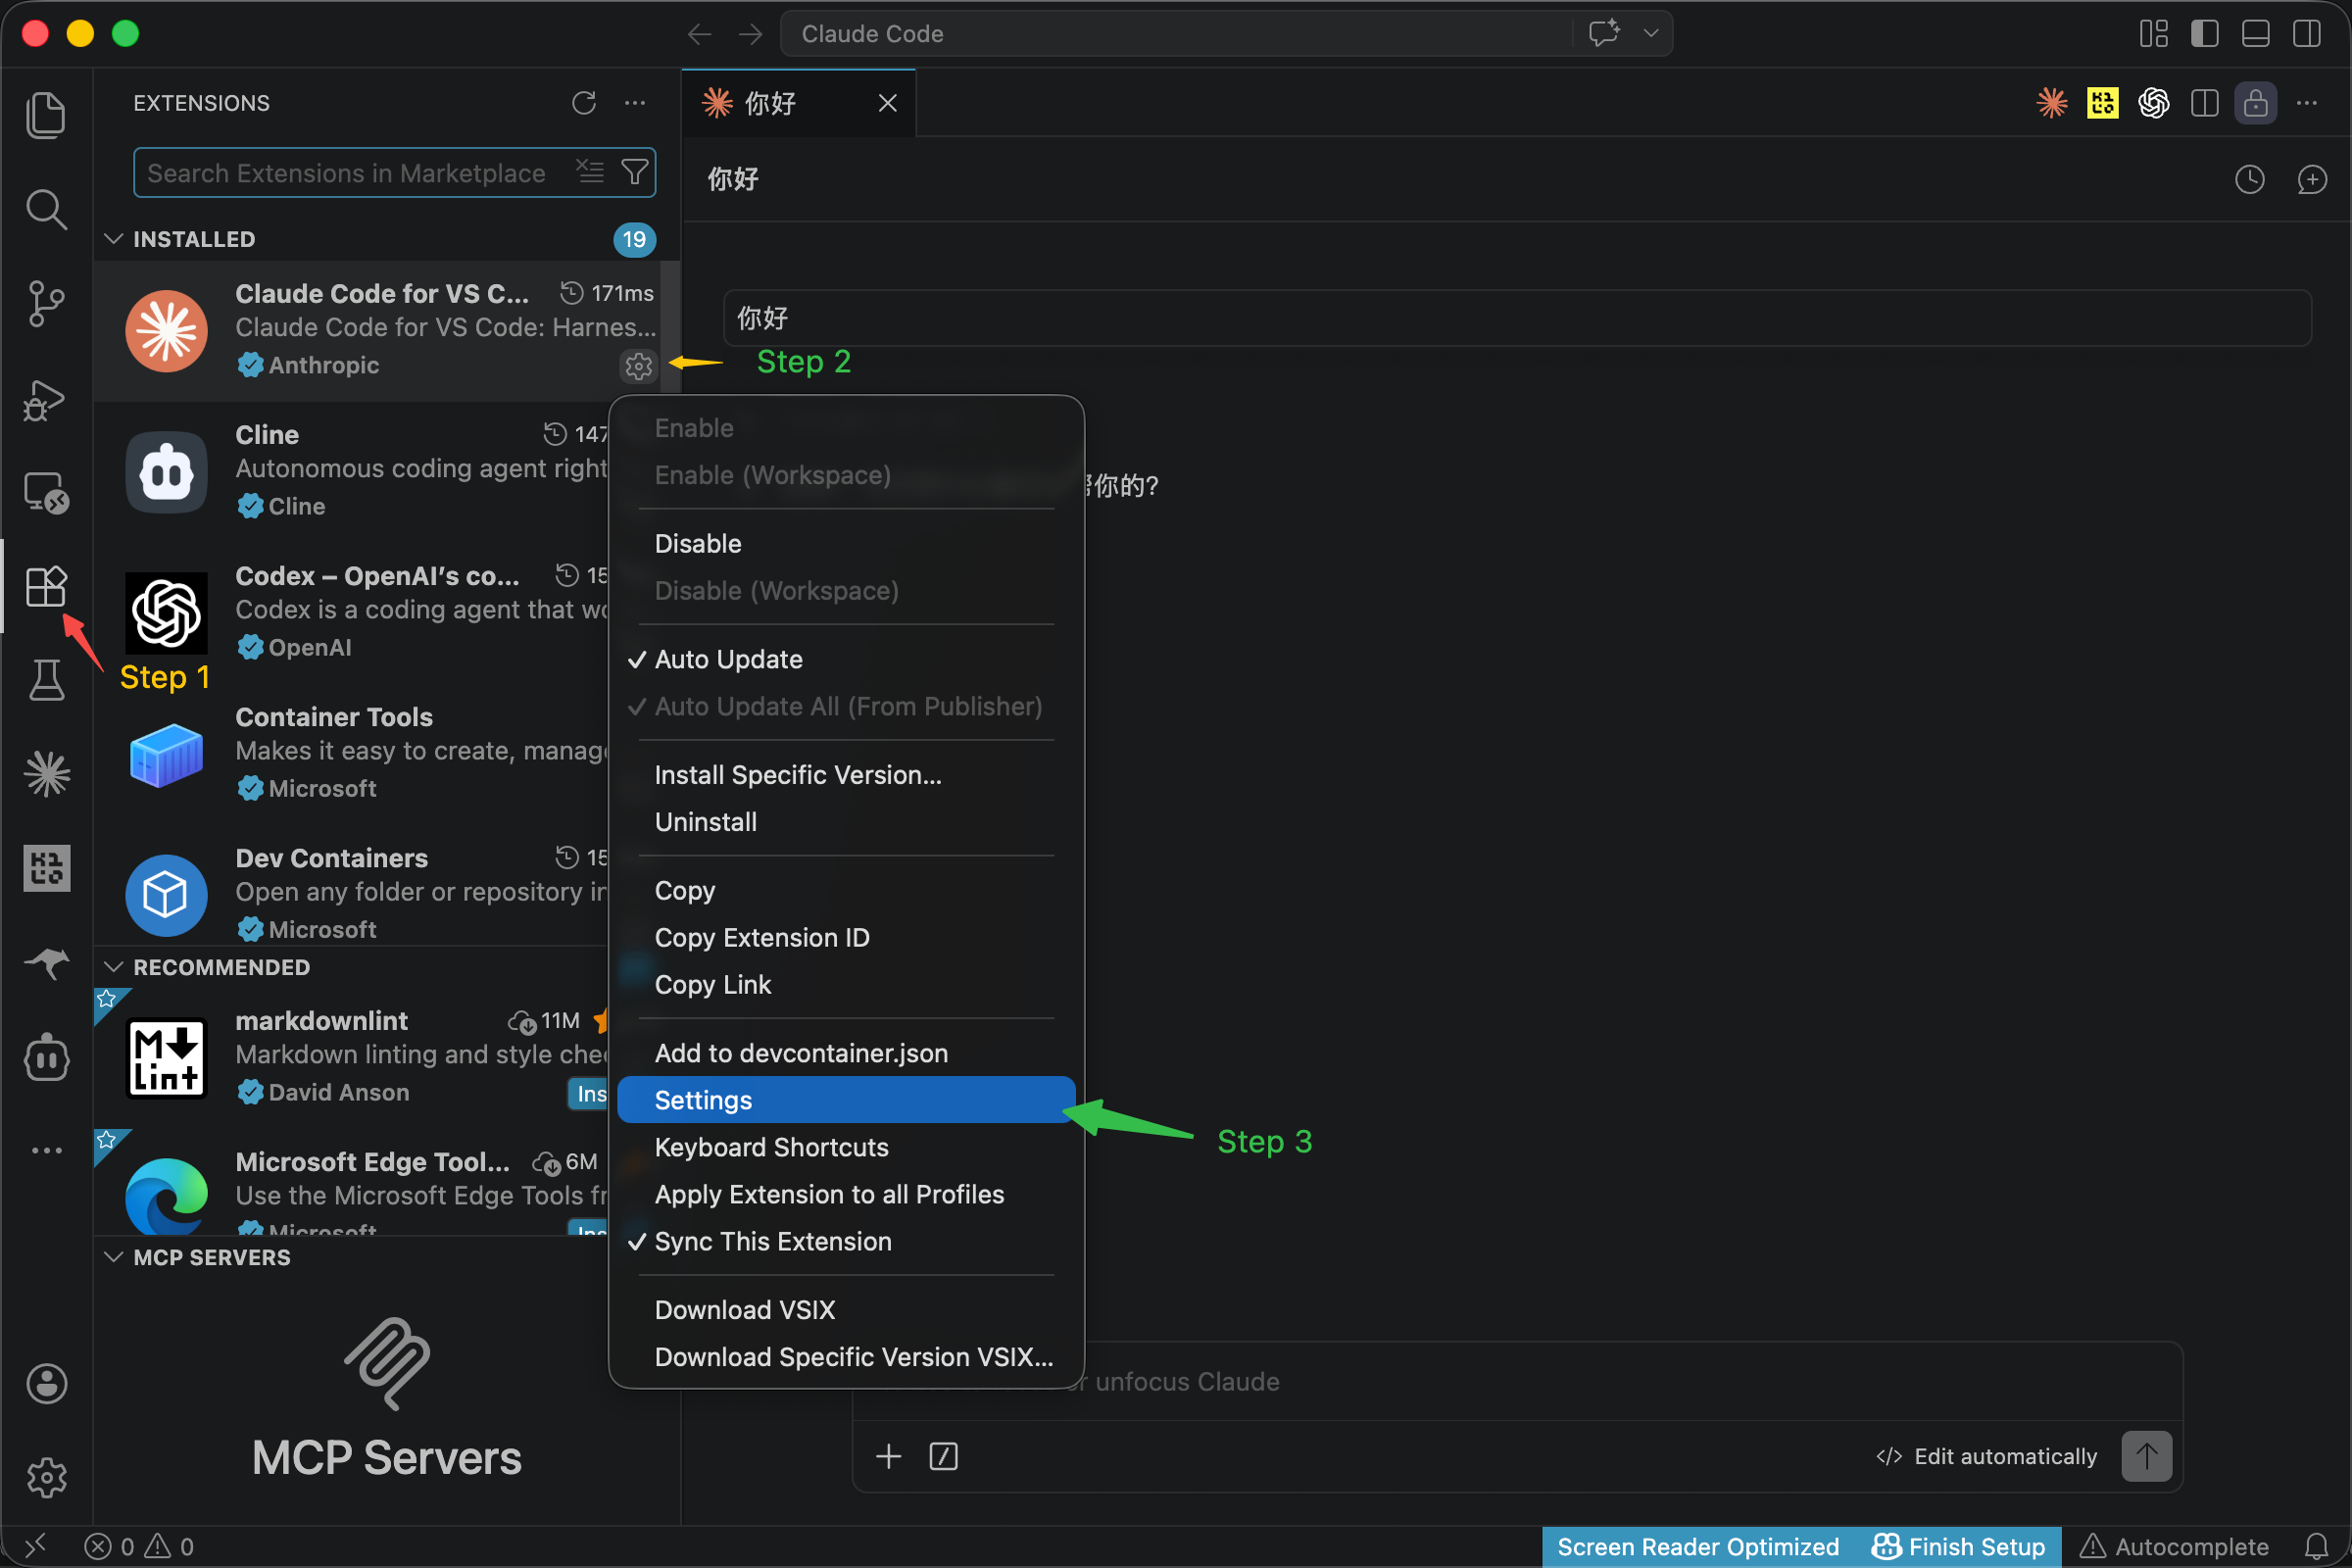The height and width of the screenshot is (1568, 2352).
Task: Navigate forward with title bar arrow
Action: (750, 34)
